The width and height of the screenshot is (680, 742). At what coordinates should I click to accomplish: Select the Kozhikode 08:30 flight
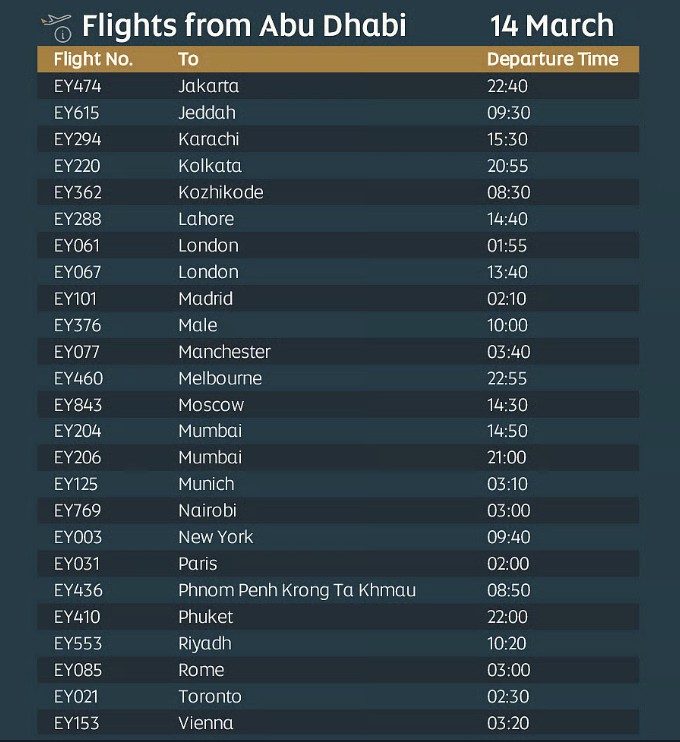pos(338,192)
